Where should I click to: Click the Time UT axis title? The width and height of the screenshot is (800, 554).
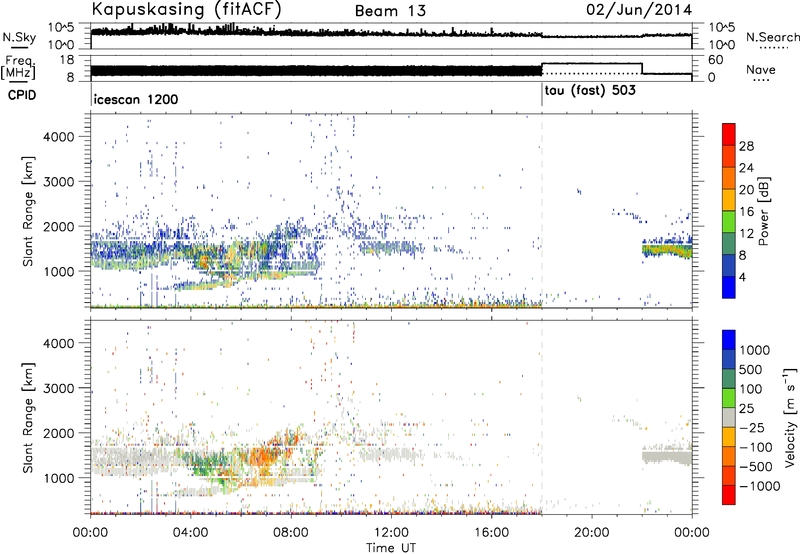point(391,548)
